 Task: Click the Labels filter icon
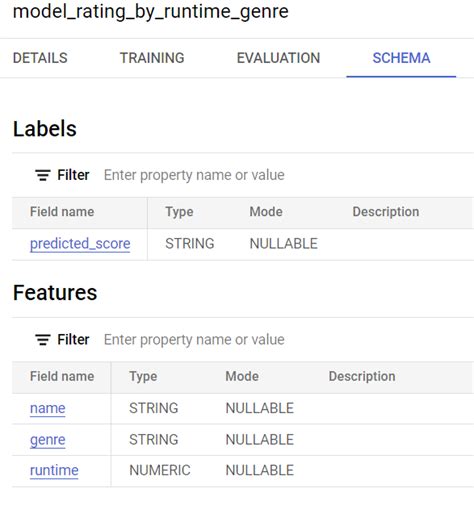43,175
